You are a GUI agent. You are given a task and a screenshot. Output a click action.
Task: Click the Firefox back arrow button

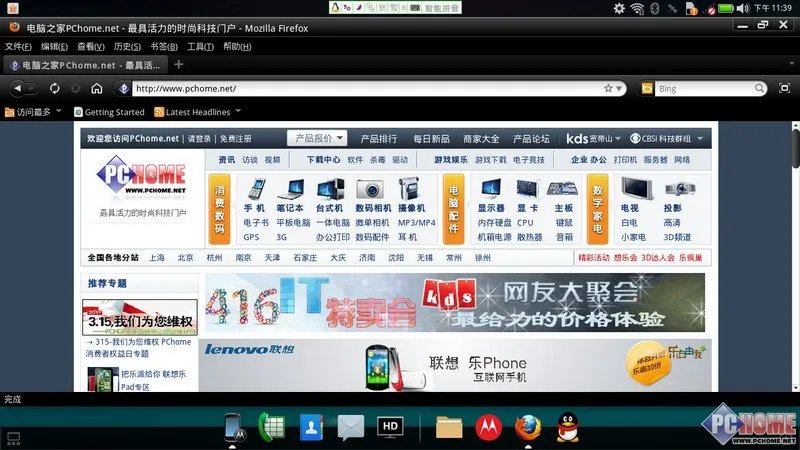[18, 88]
